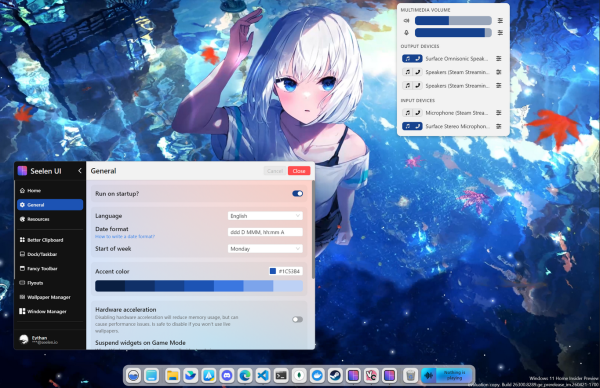
Task: Open the sailboat app in dock
Action: click(x=209, y=376)
